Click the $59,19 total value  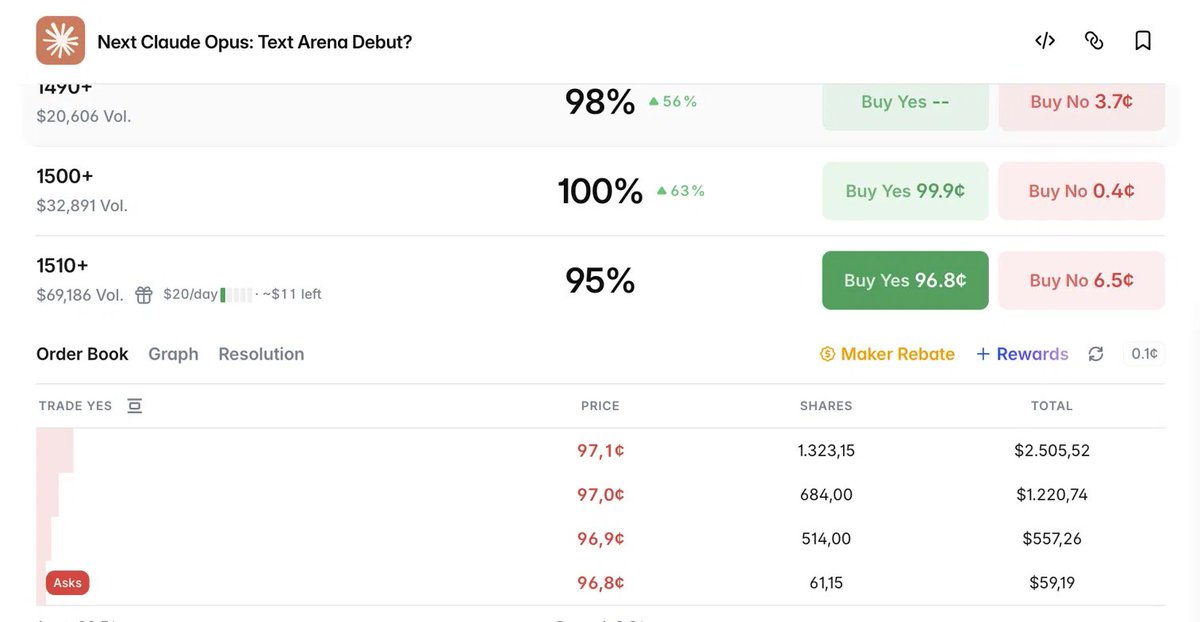tap(1052, 583)
